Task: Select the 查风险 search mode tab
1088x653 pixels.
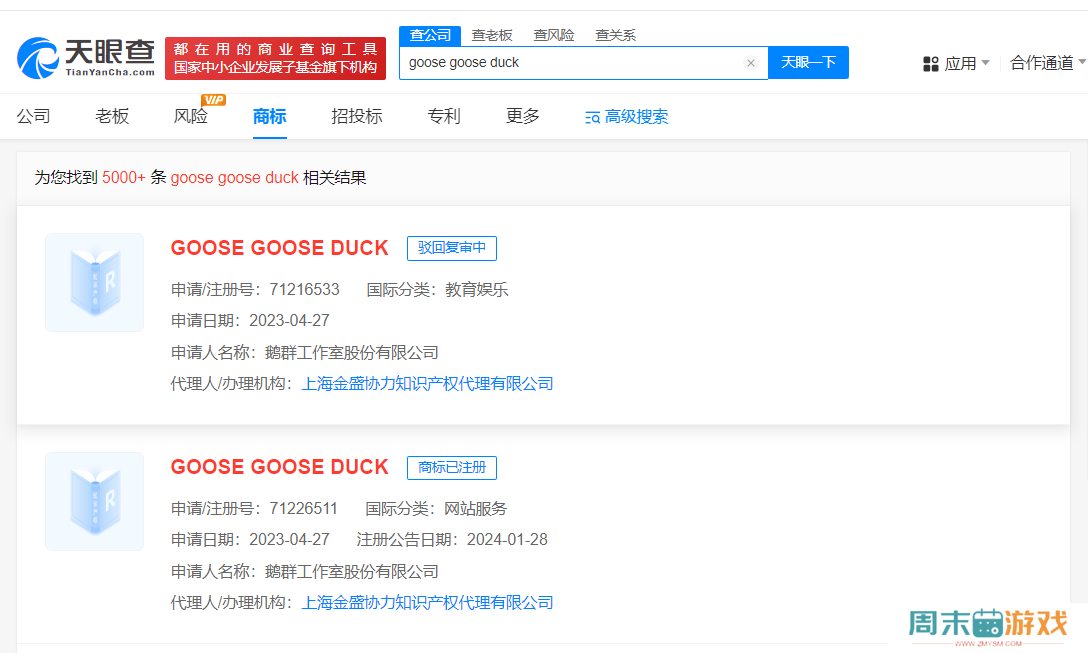Action: click(x=553, y=35)
